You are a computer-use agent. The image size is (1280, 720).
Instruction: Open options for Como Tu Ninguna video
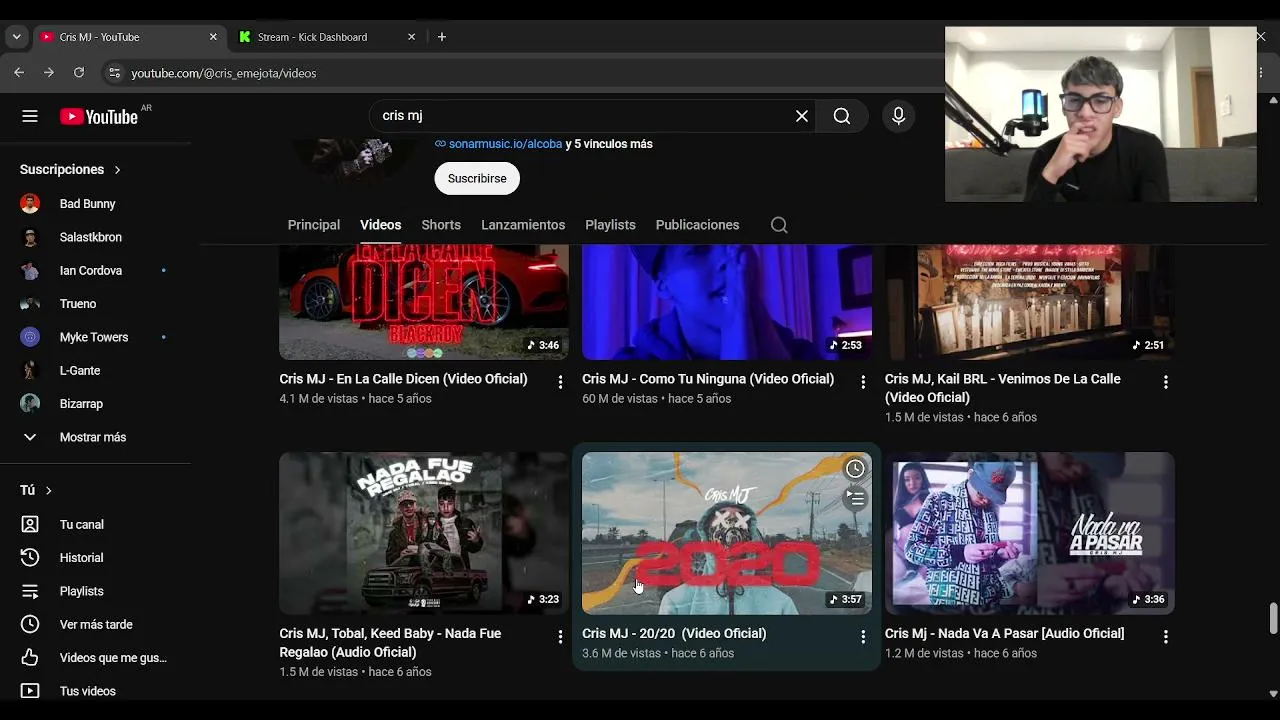[863, 382]
